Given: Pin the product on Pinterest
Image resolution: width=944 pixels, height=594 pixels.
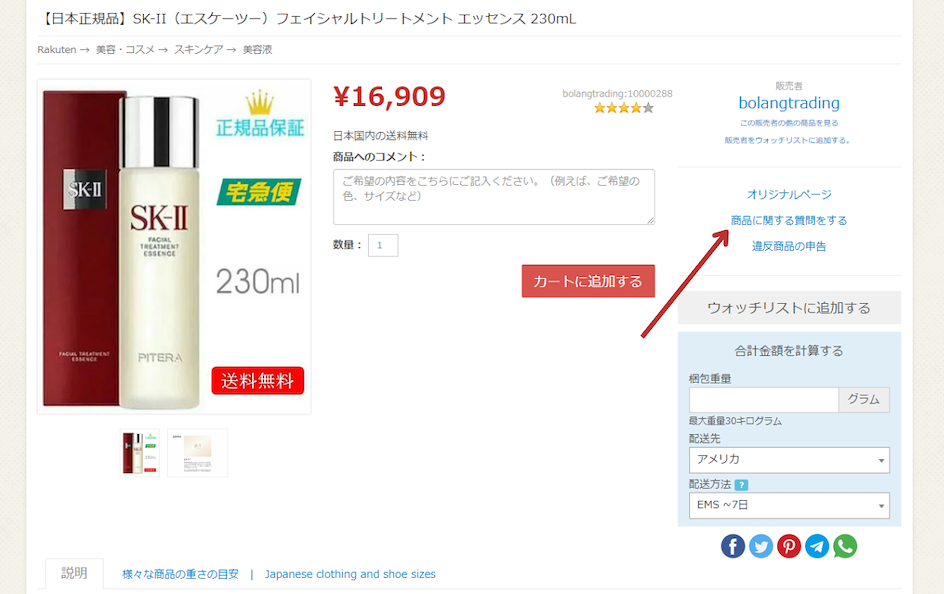Looking at the screenshot, I should click(789, 546).
